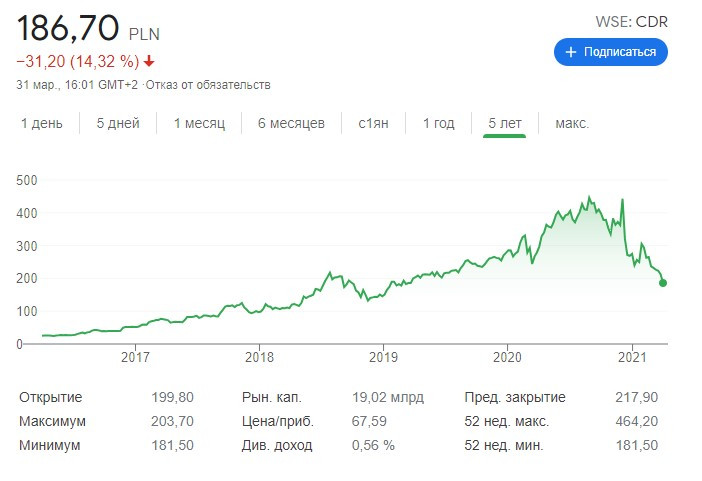Select the с1ян year-to-date tab
The height and width of the screenshot is (481, 702).
373,123
